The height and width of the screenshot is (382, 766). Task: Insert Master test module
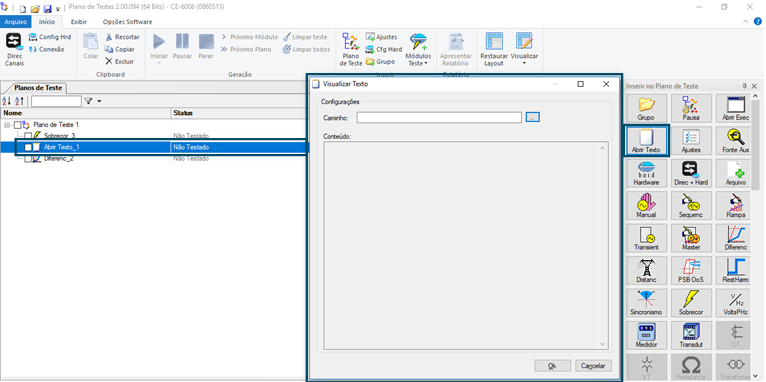click(x=691, y=238)
